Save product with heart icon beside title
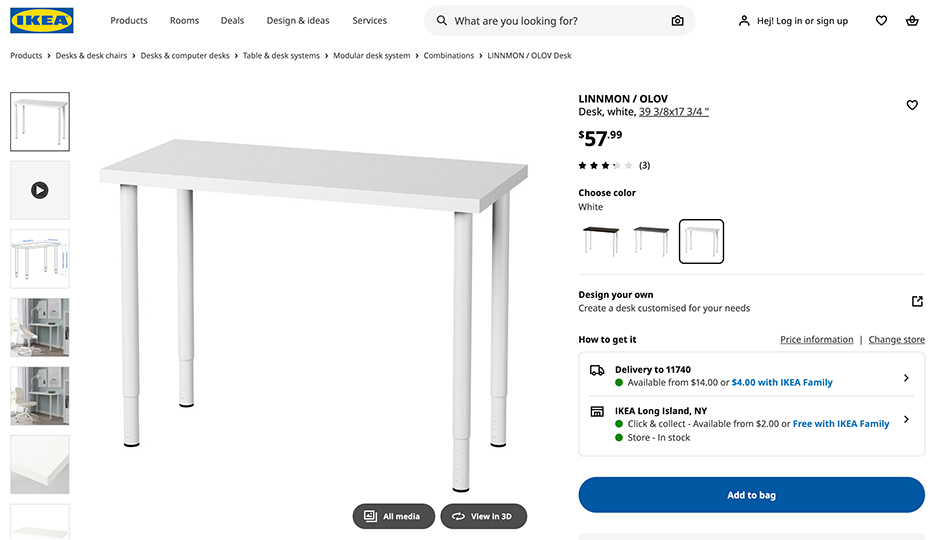This screenshot has height=540, width=936. (x=912, y=105)
